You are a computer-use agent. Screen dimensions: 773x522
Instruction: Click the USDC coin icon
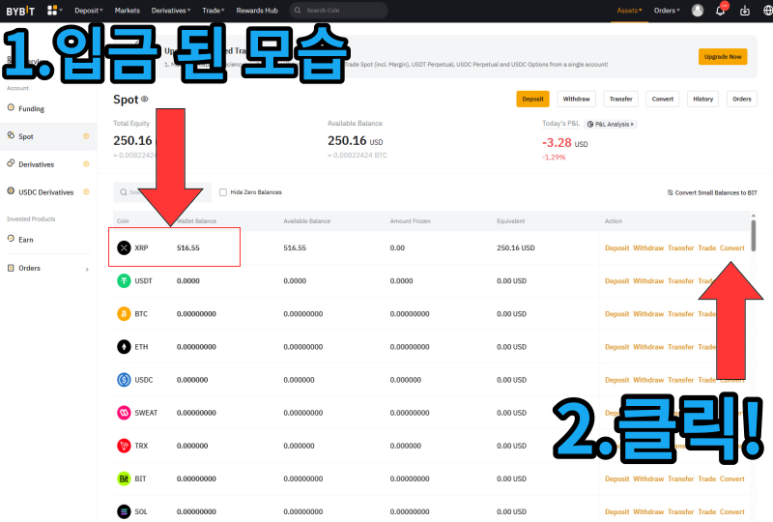click(x=124, y=380)
